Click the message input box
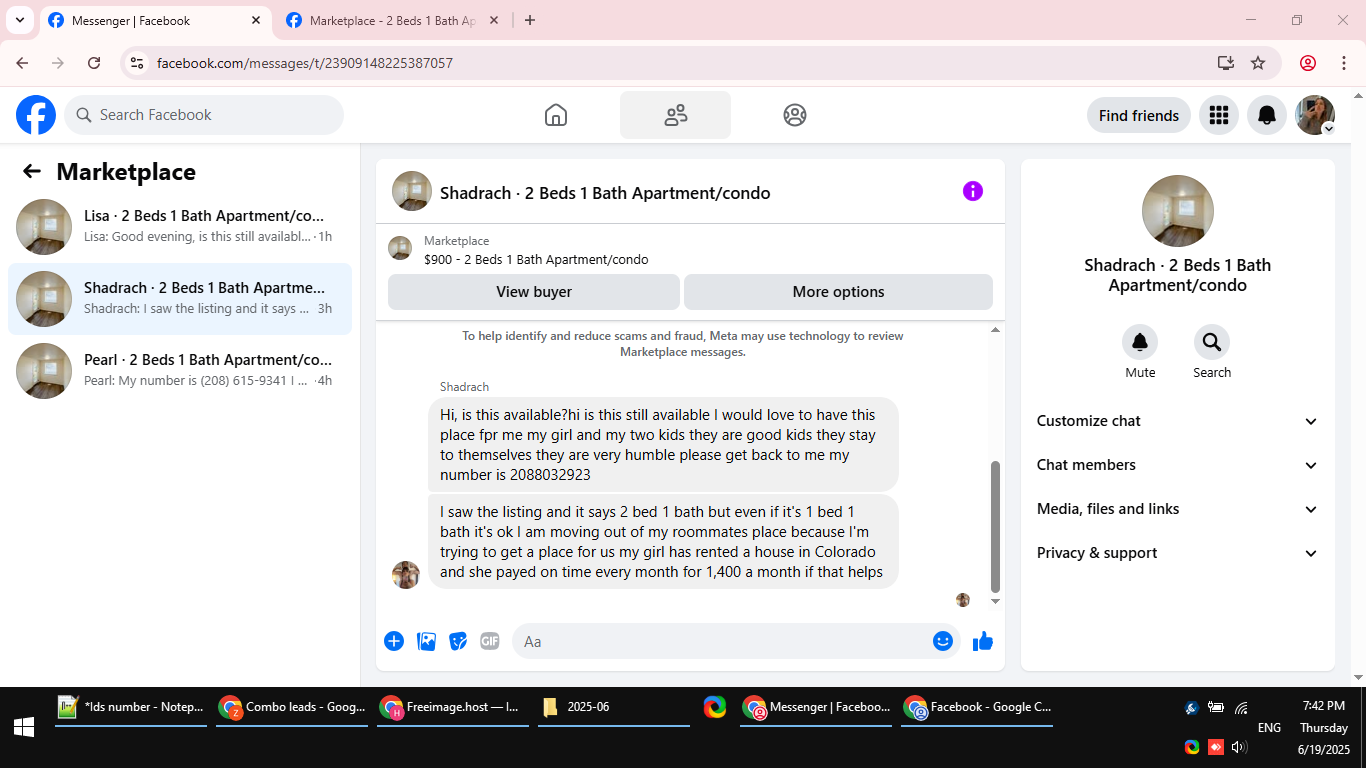This screenshot has height=768, width=1366. point(736,641)
